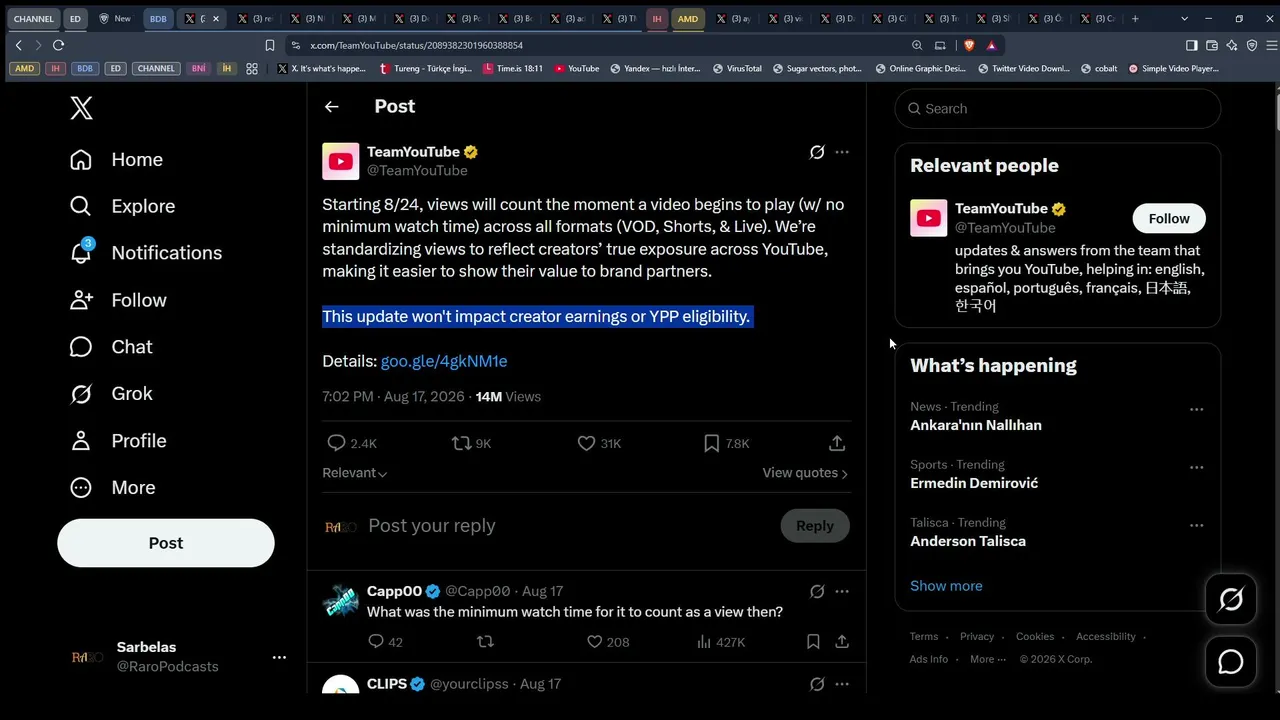The image size is (1280, 720).
Task: Reload the page with the refresh button
Action: 58,45
